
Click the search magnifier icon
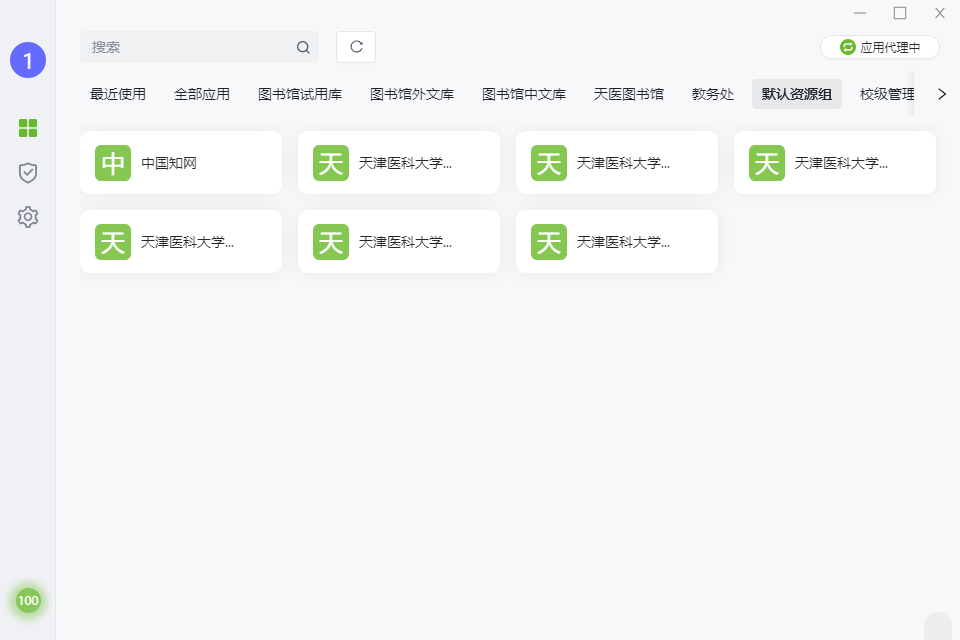pyautogui.click(x=303, y=47)
